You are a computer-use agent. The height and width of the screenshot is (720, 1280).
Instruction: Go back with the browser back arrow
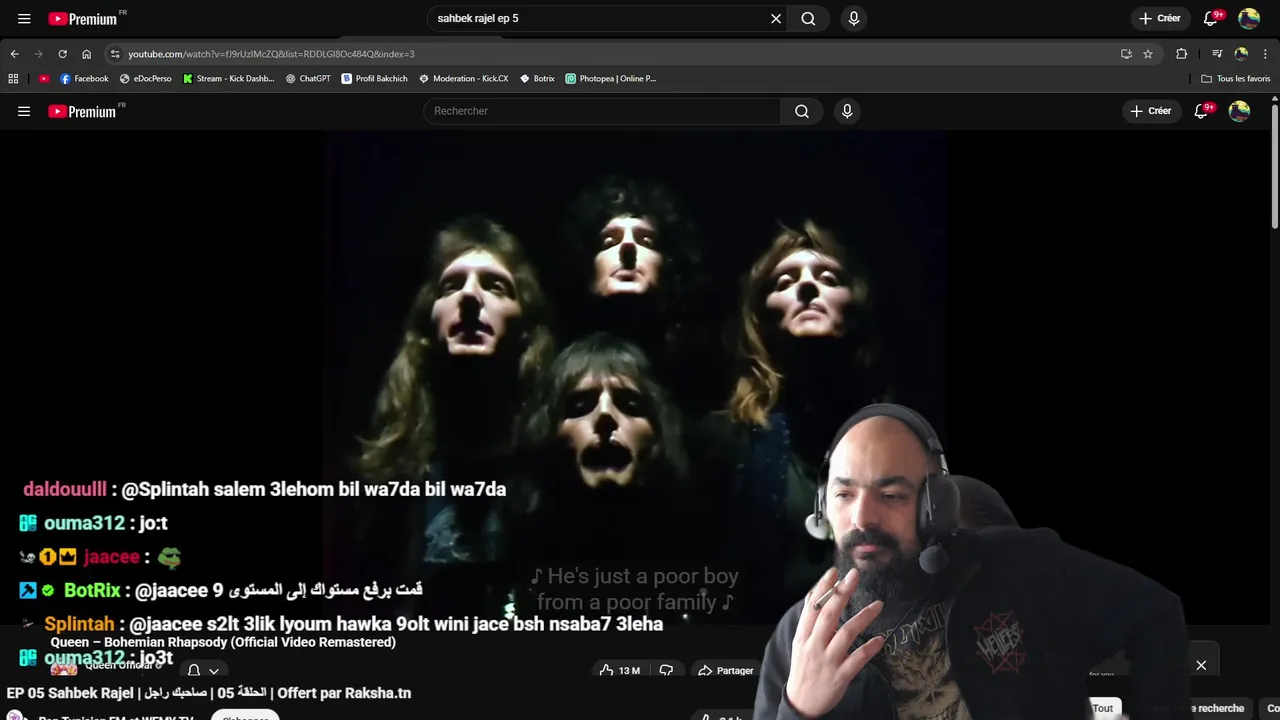[x=14, y=54]
